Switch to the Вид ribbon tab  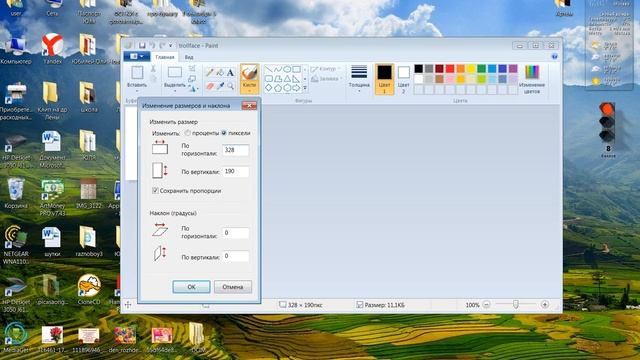pos(189,57)
